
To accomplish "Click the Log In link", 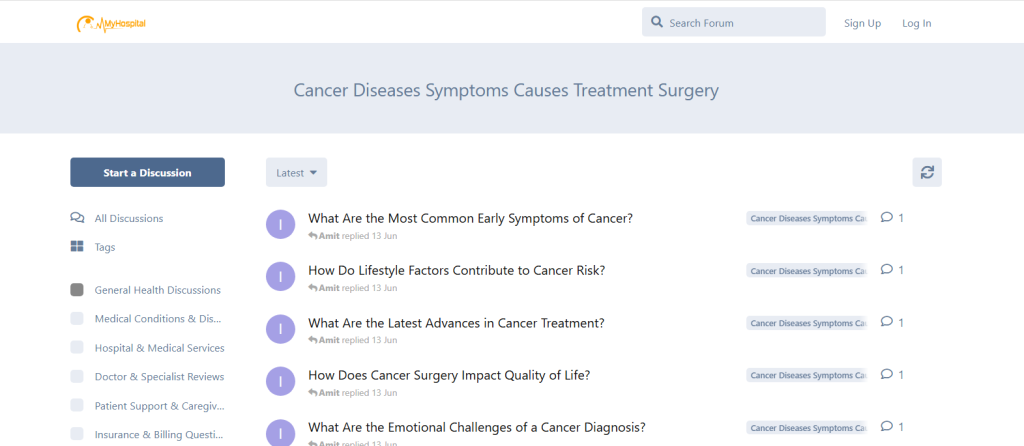I will tap(916, 23).
